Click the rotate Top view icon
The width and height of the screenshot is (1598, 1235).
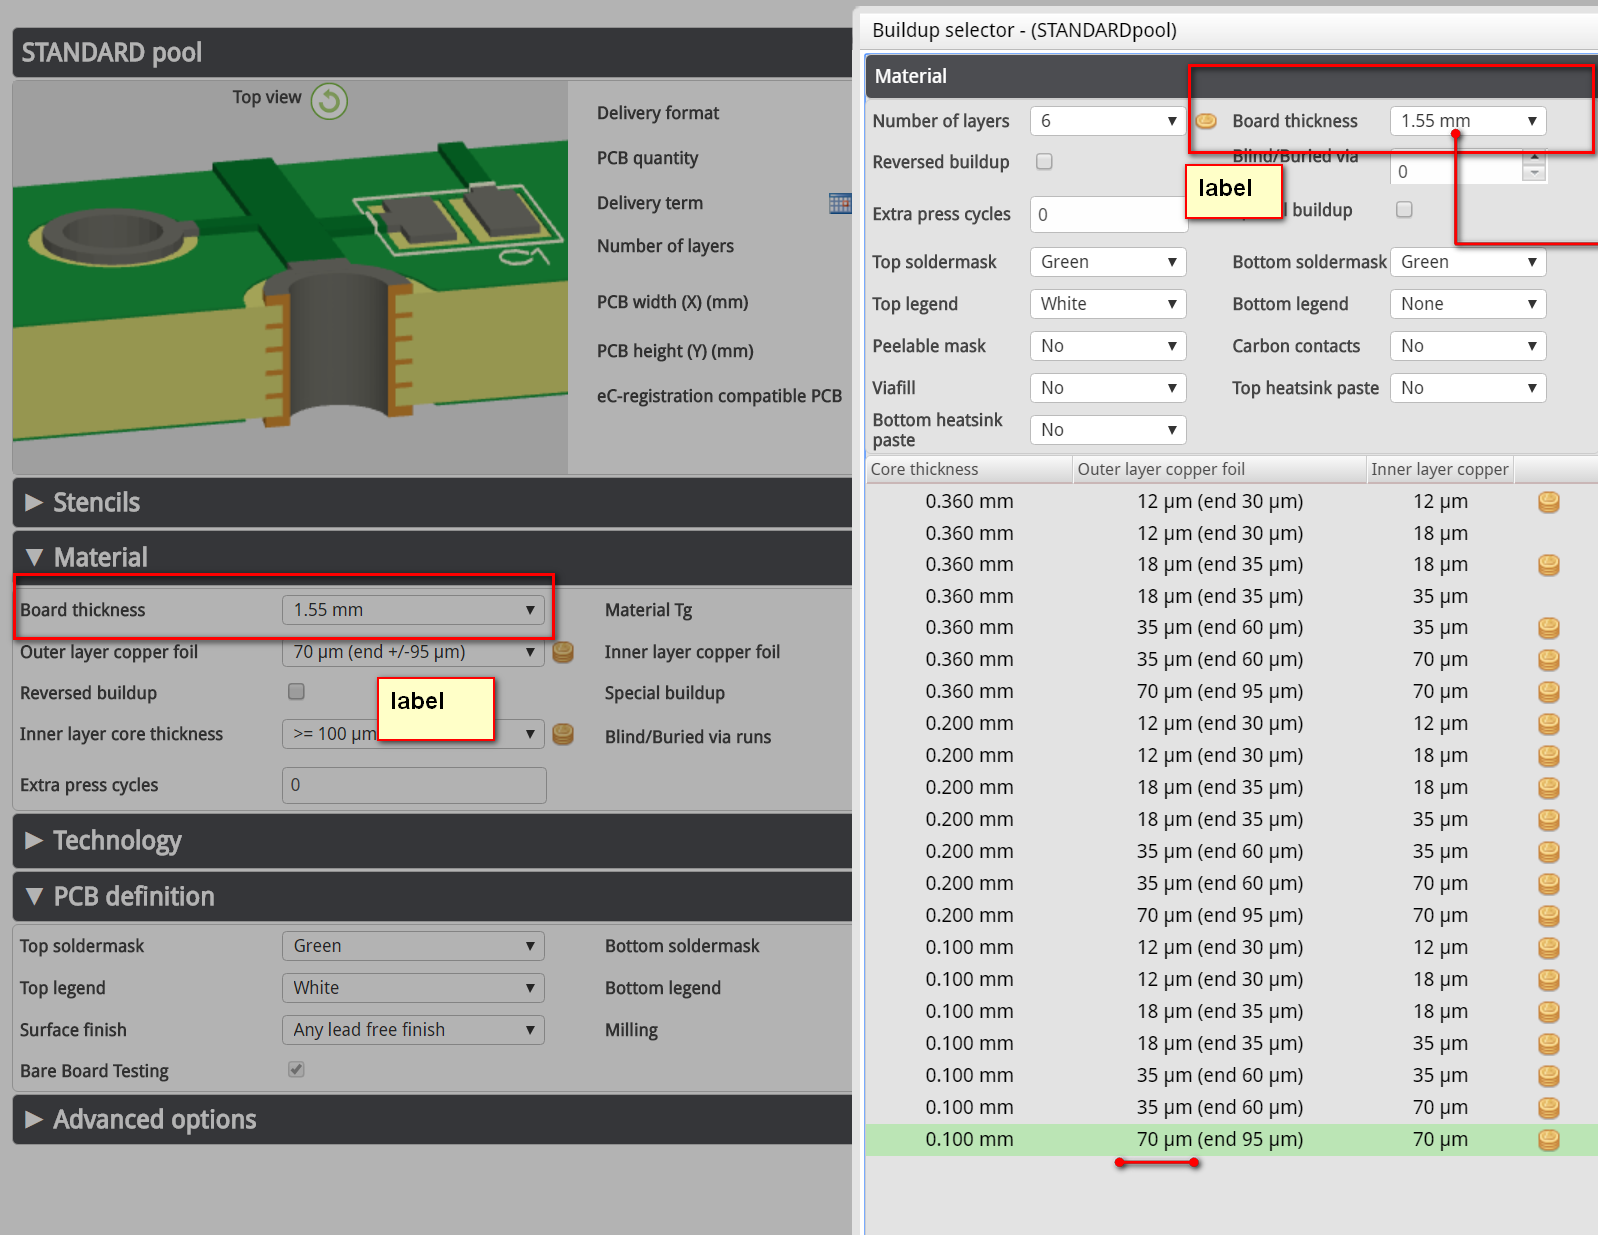(x=329, y=101)
